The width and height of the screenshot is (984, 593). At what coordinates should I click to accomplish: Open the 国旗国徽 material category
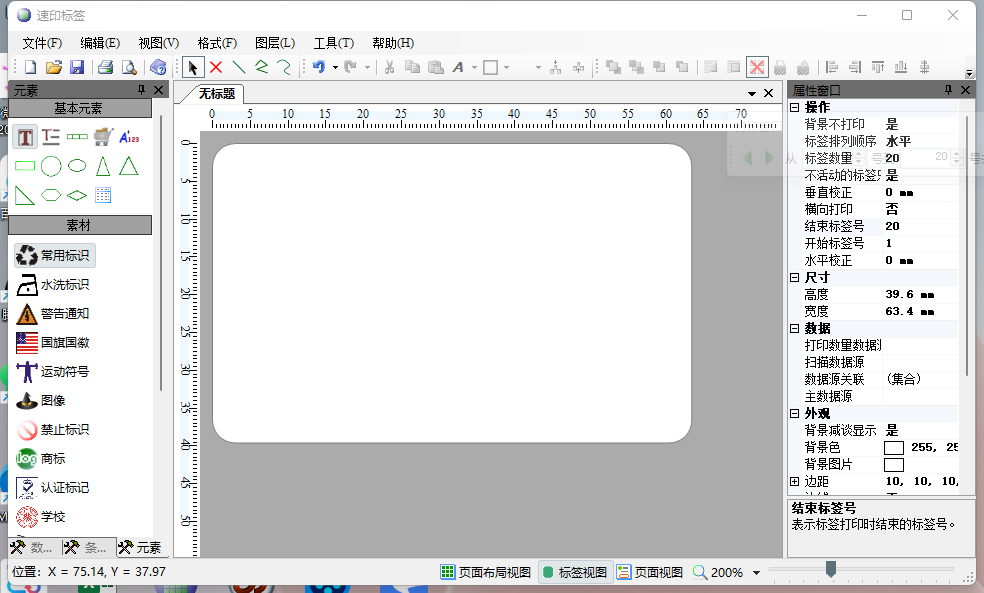53,342
